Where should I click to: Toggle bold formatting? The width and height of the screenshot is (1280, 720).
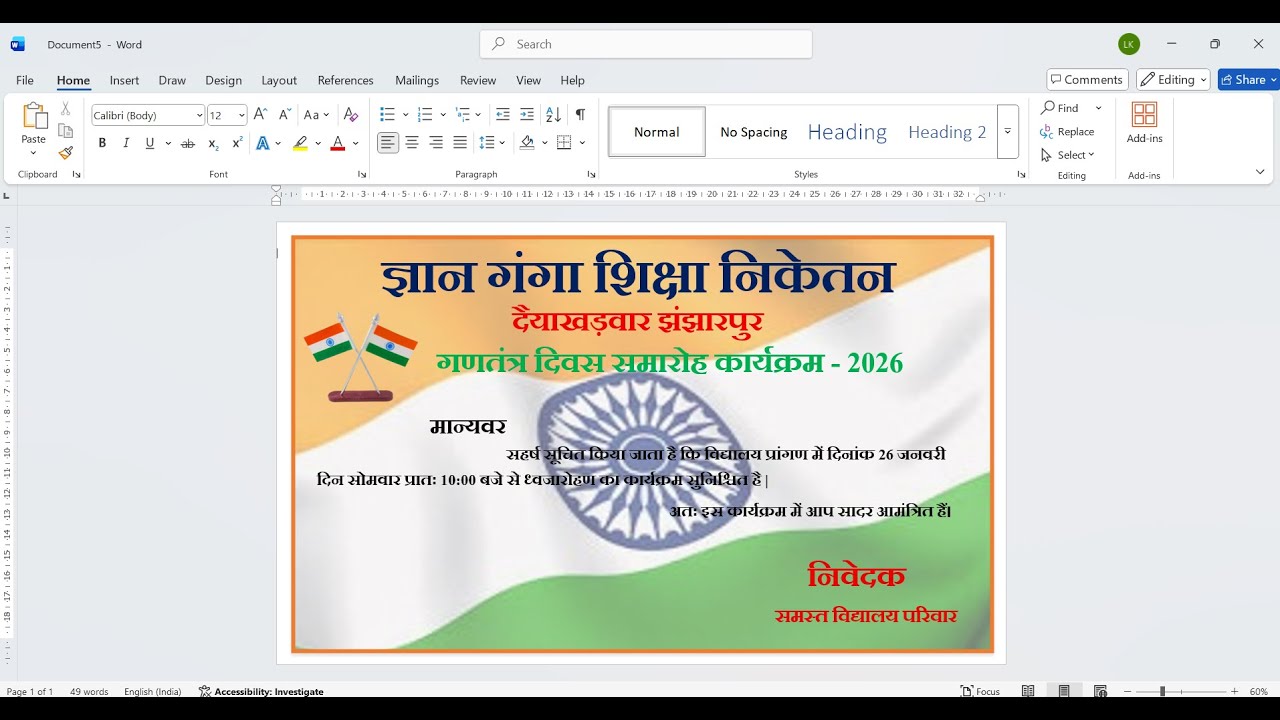[x=102, y=143]
